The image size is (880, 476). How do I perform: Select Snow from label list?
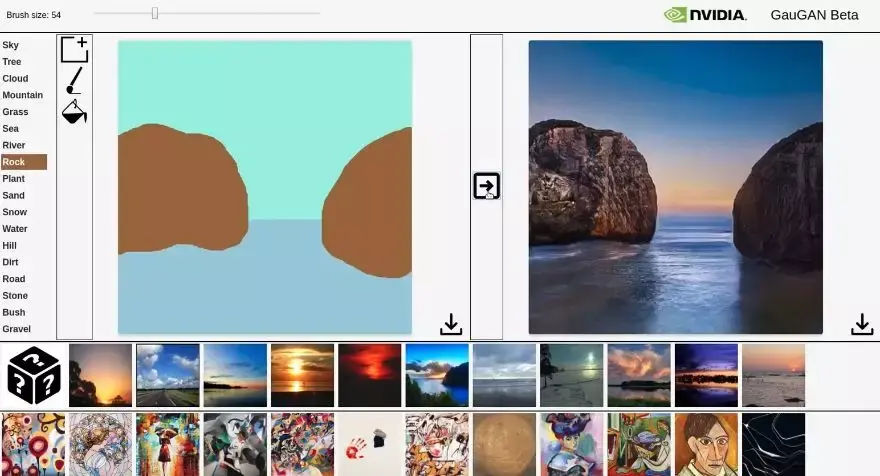pyautogui.click(x=15, y=212)
